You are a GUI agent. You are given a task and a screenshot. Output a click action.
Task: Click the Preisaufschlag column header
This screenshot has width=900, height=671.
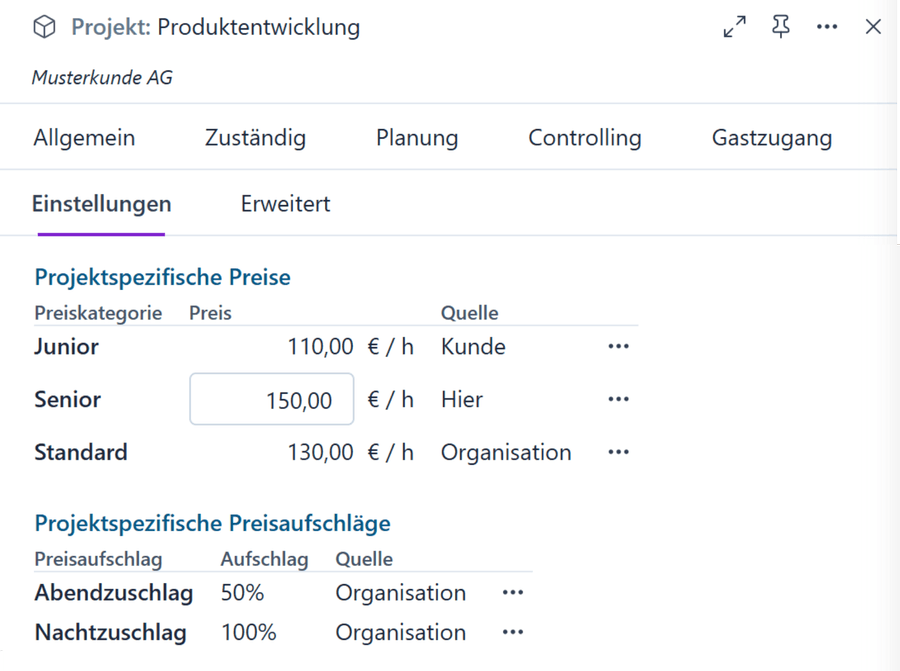pos(98,560)
